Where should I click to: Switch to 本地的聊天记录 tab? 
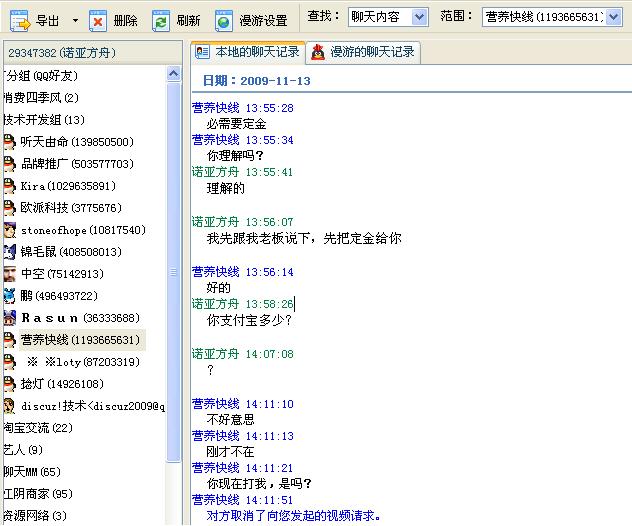pos(247,52)
